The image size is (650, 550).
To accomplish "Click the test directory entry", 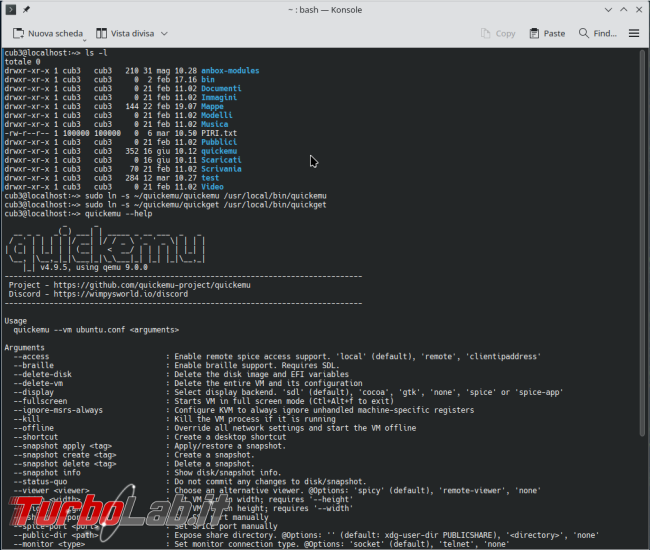I will point(210,178).
